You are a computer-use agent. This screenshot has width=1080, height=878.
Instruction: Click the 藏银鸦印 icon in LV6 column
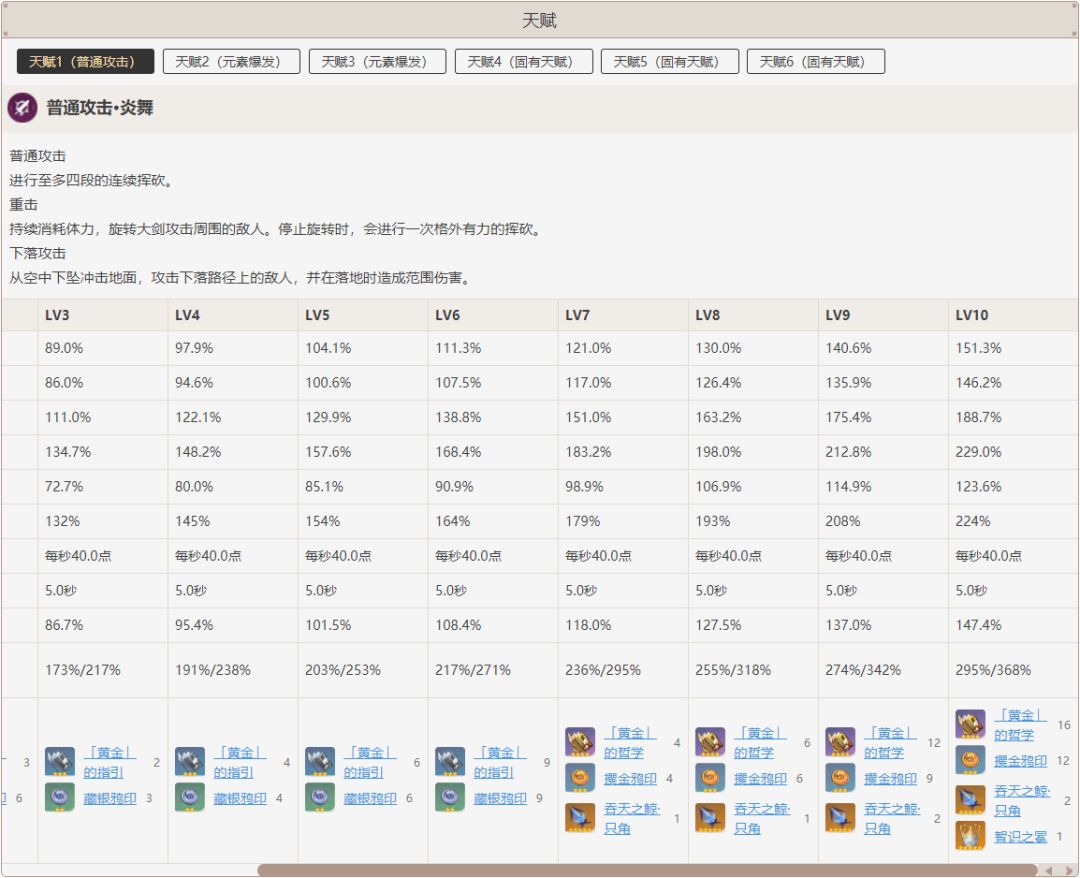point(450,798)
